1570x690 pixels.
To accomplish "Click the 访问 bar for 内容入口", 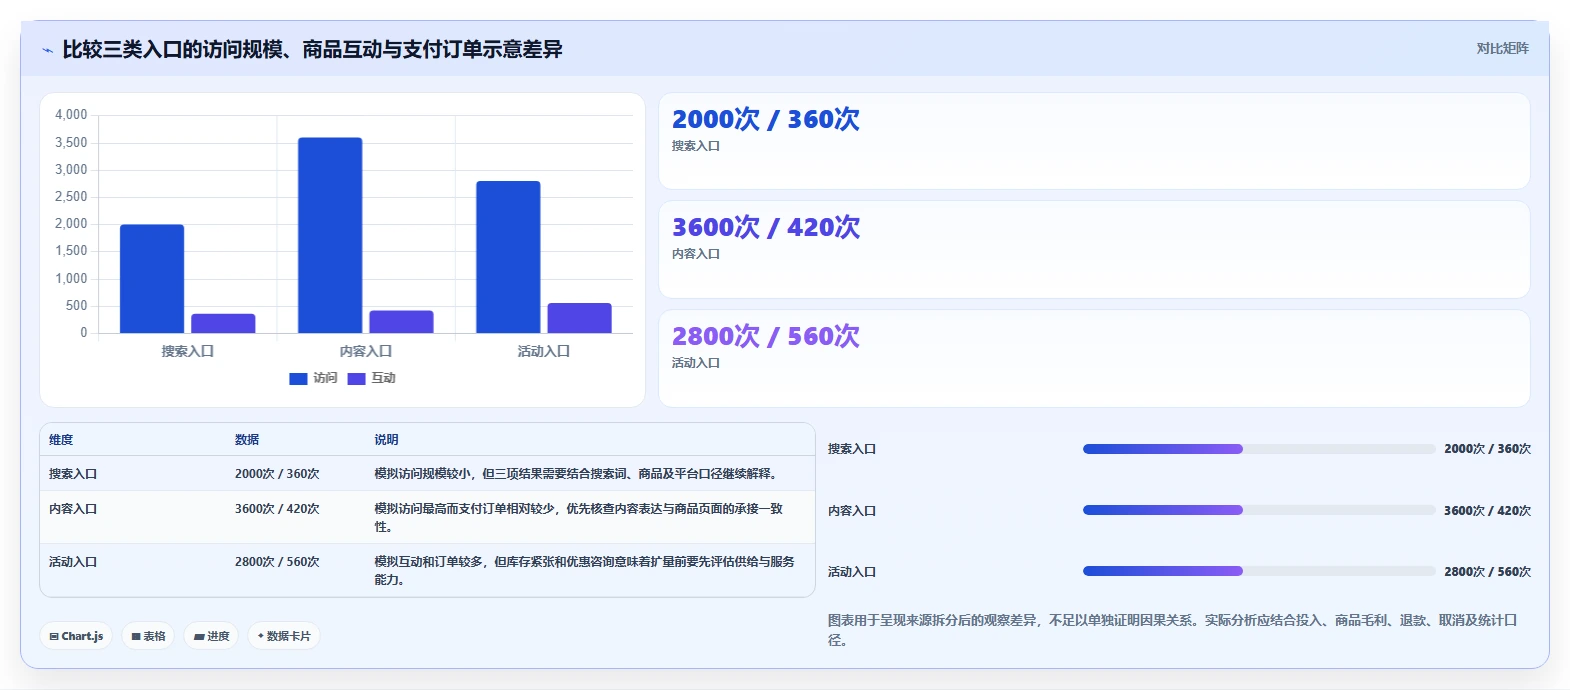I will [330, 235].
